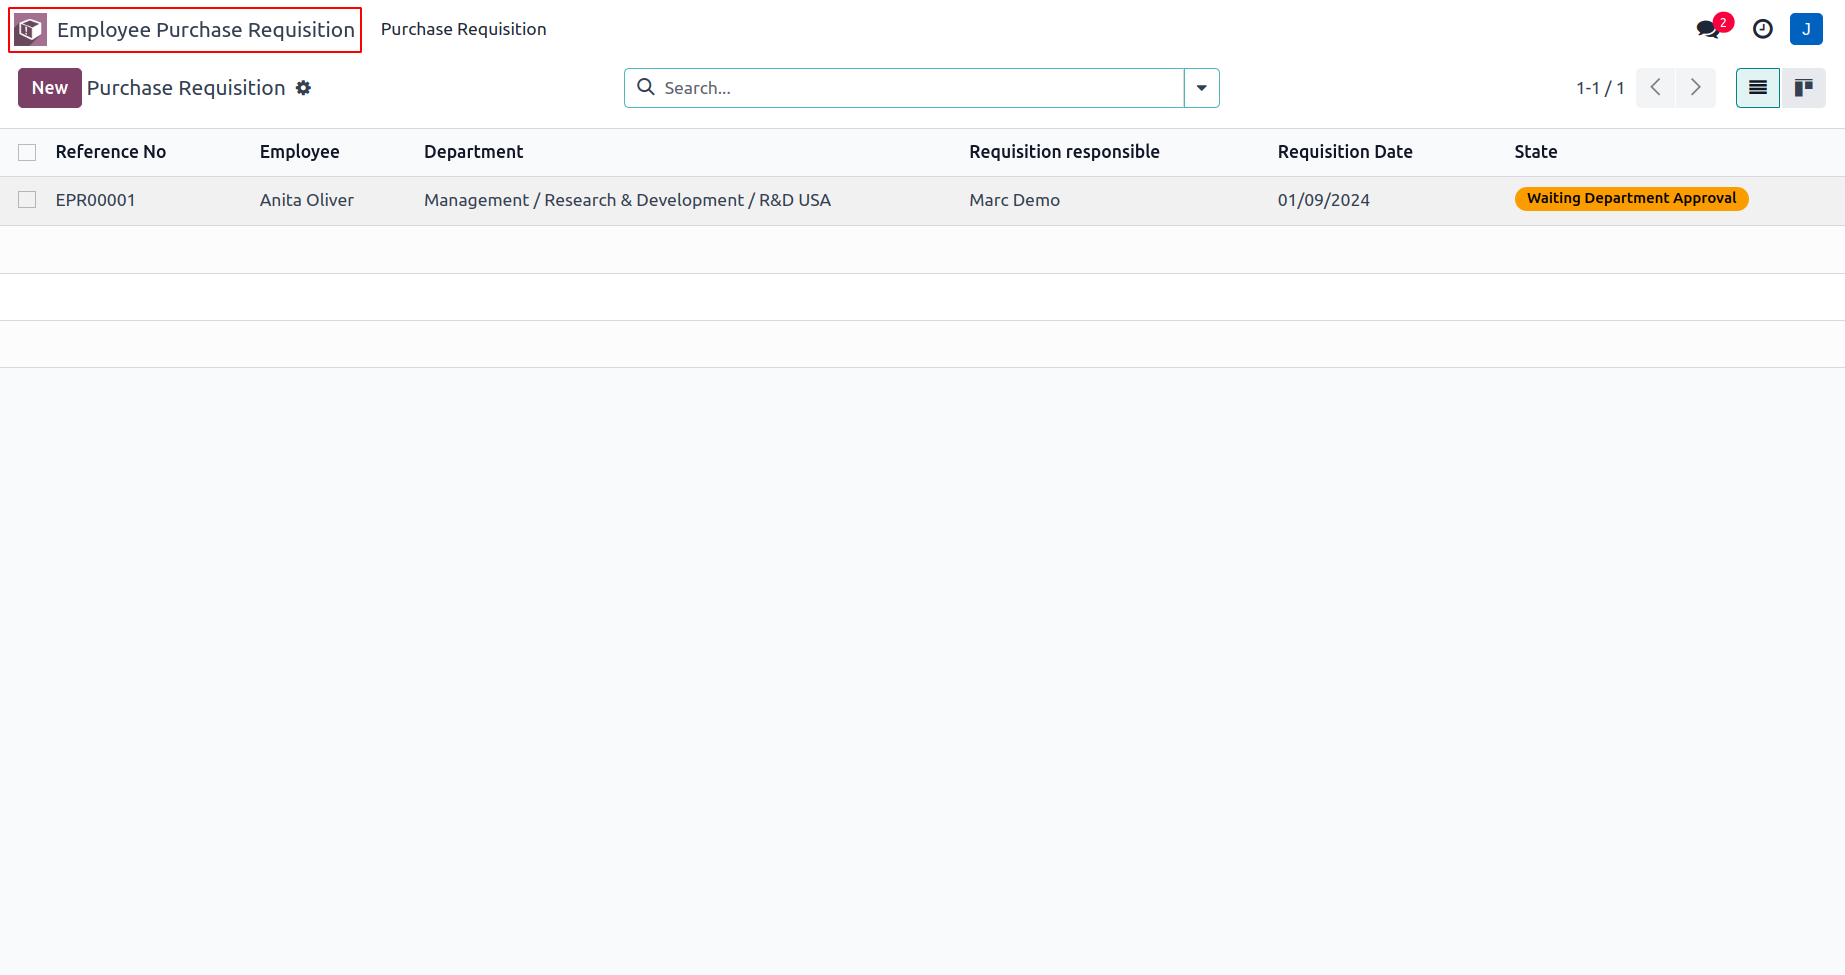The width and height of the screenshot is (1845, 975).
Task: Switch to the list view
Action: click(x=1757, y=88)
